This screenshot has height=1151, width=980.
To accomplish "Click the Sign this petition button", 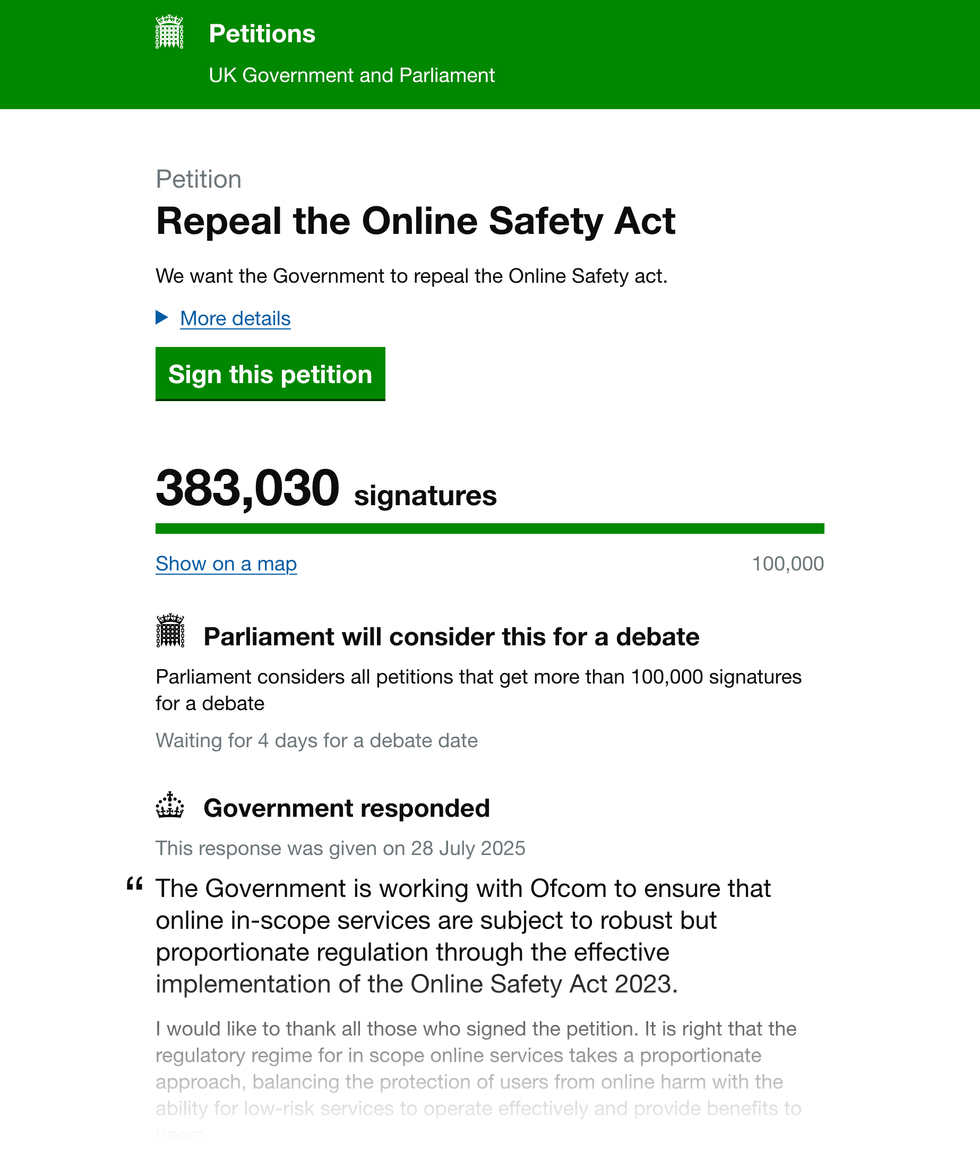I will pyautogui.click(x=269, y=374).
